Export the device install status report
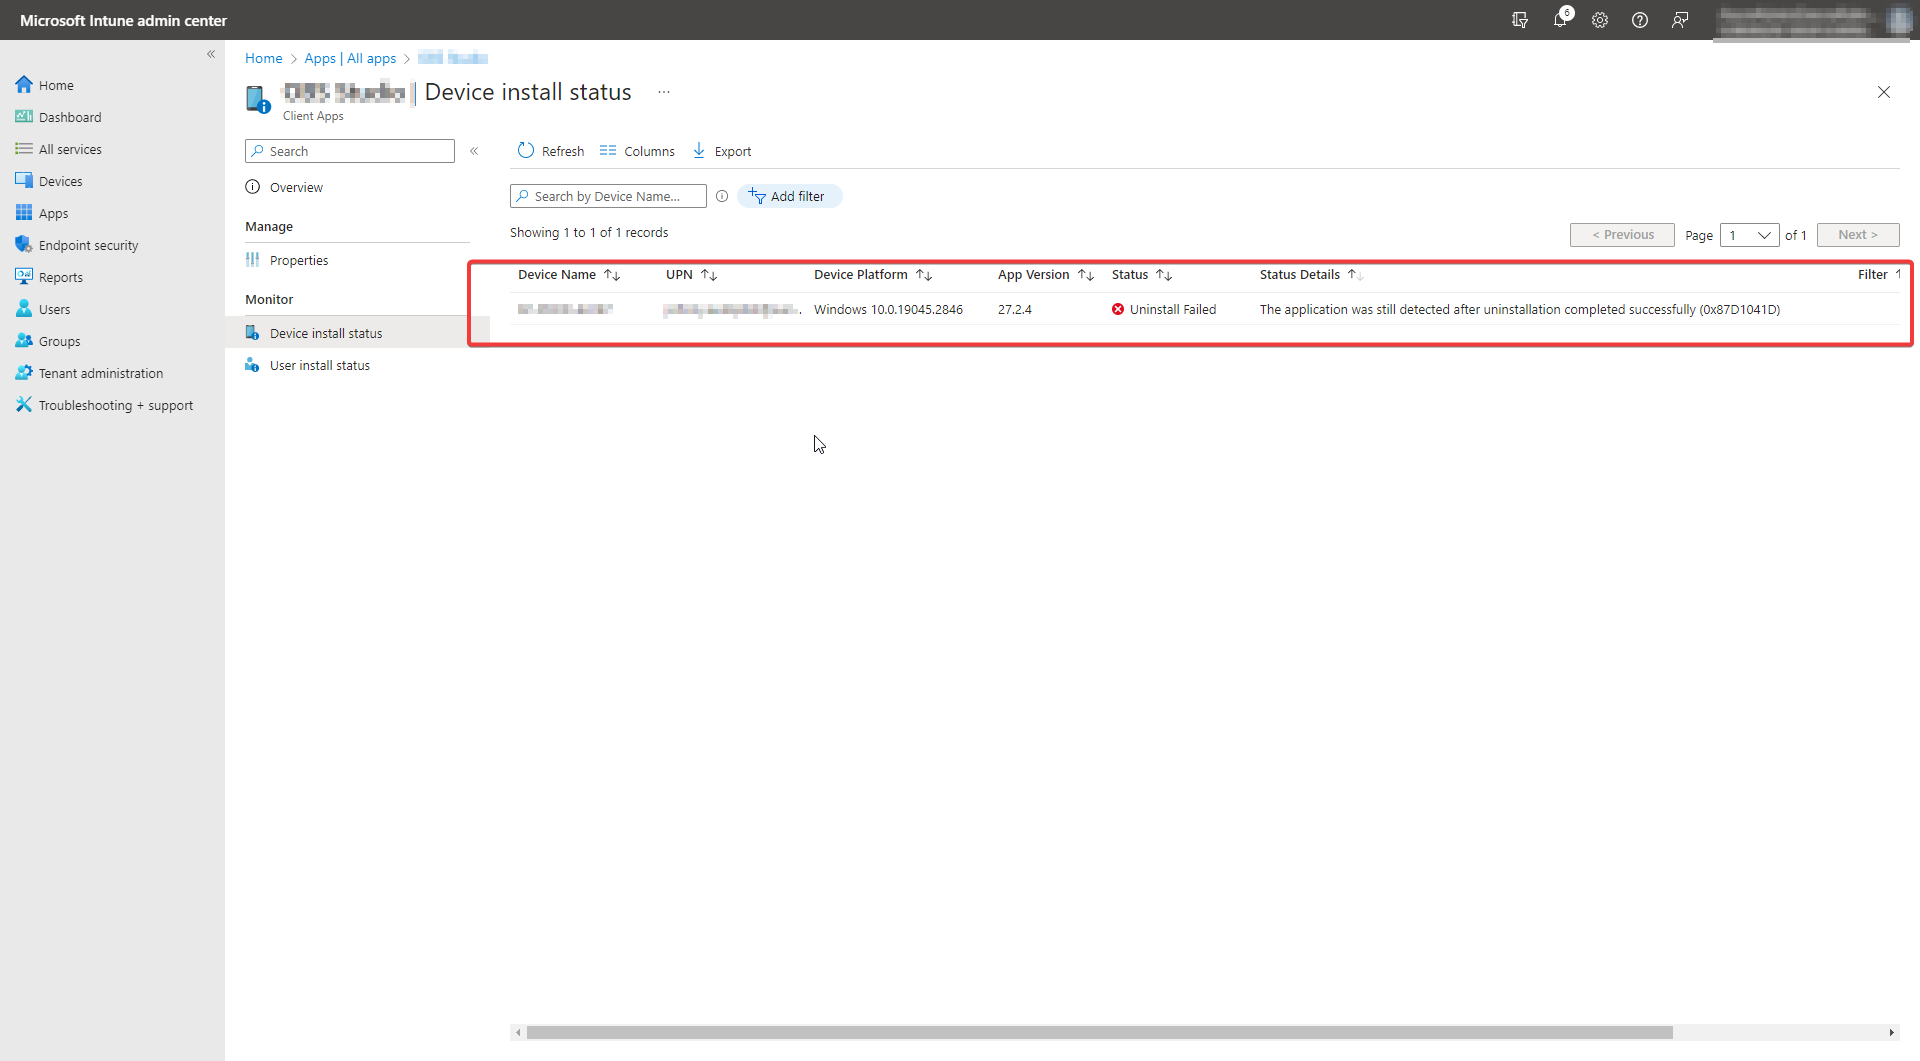This screenshot has width=1920, height=1061. [721, 150]
